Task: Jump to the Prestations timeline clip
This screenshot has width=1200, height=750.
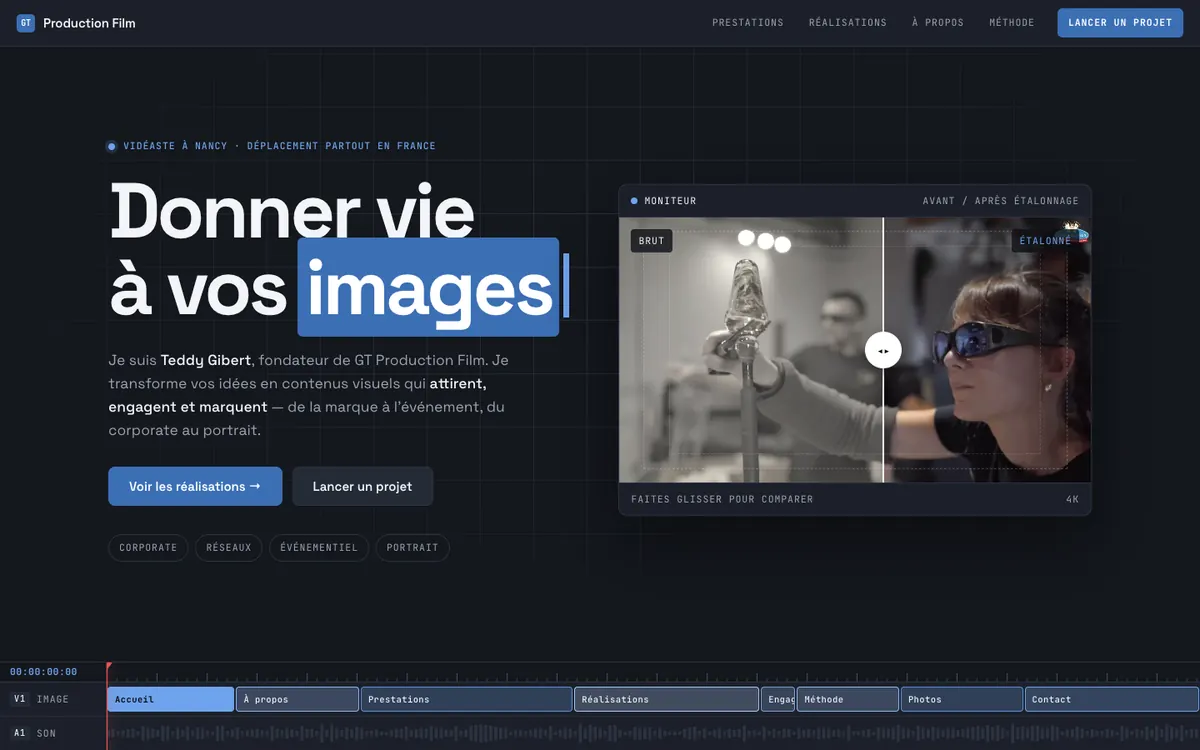Action: tap(466, 699)
